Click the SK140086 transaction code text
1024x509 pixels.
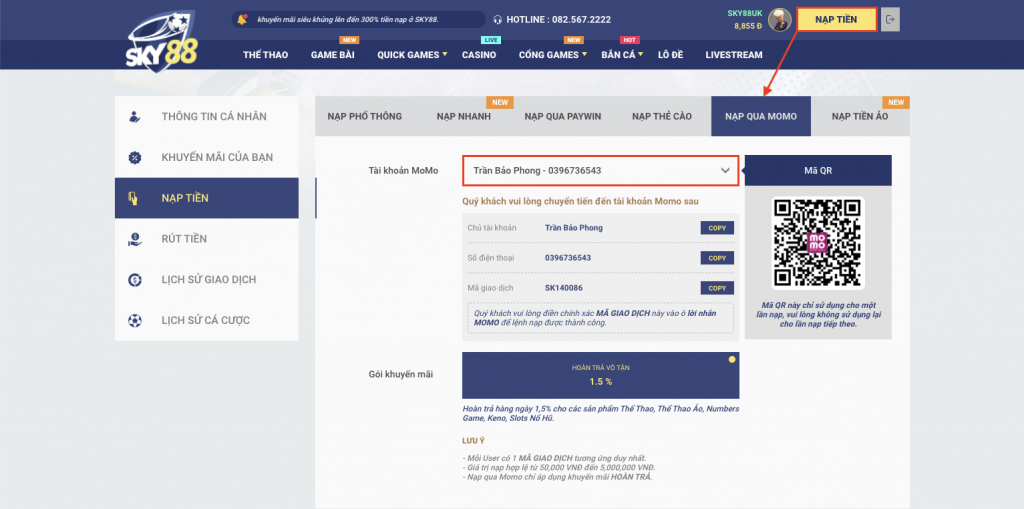point(564,288)
